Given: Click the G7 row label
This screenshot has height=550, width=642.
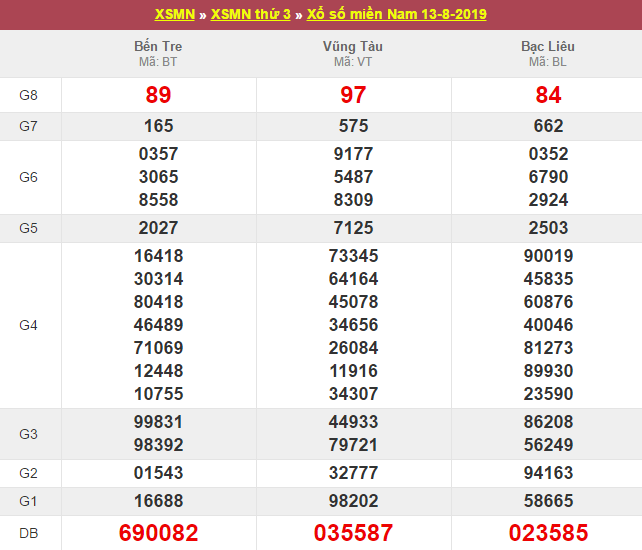Looking at the screenshot, I should [x=28, y=126].
